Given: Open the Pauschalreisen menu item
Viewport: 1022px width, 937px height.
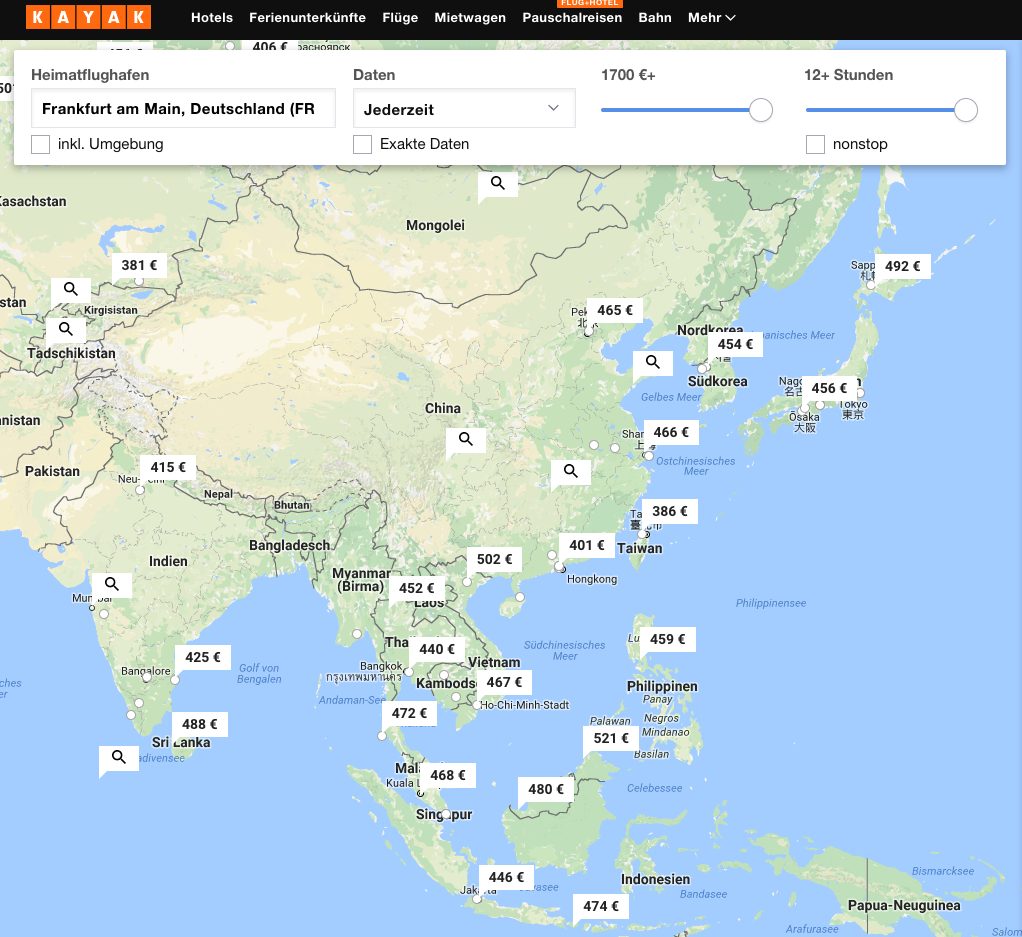Looking at the screenshot, I should pyautogui.click(x=572, y=18).
